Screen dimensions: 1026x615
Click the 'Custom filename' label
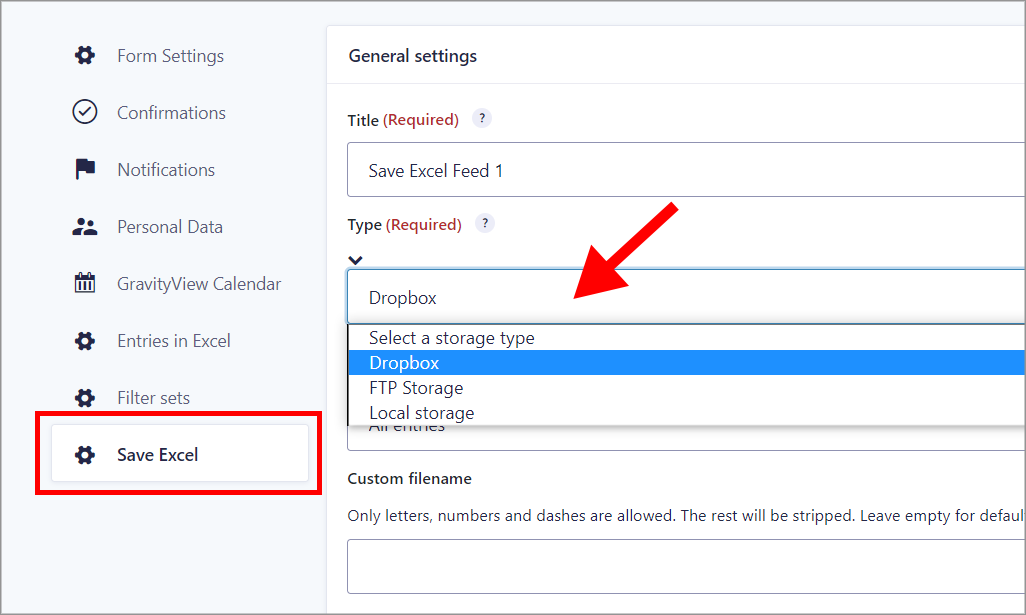409,478
